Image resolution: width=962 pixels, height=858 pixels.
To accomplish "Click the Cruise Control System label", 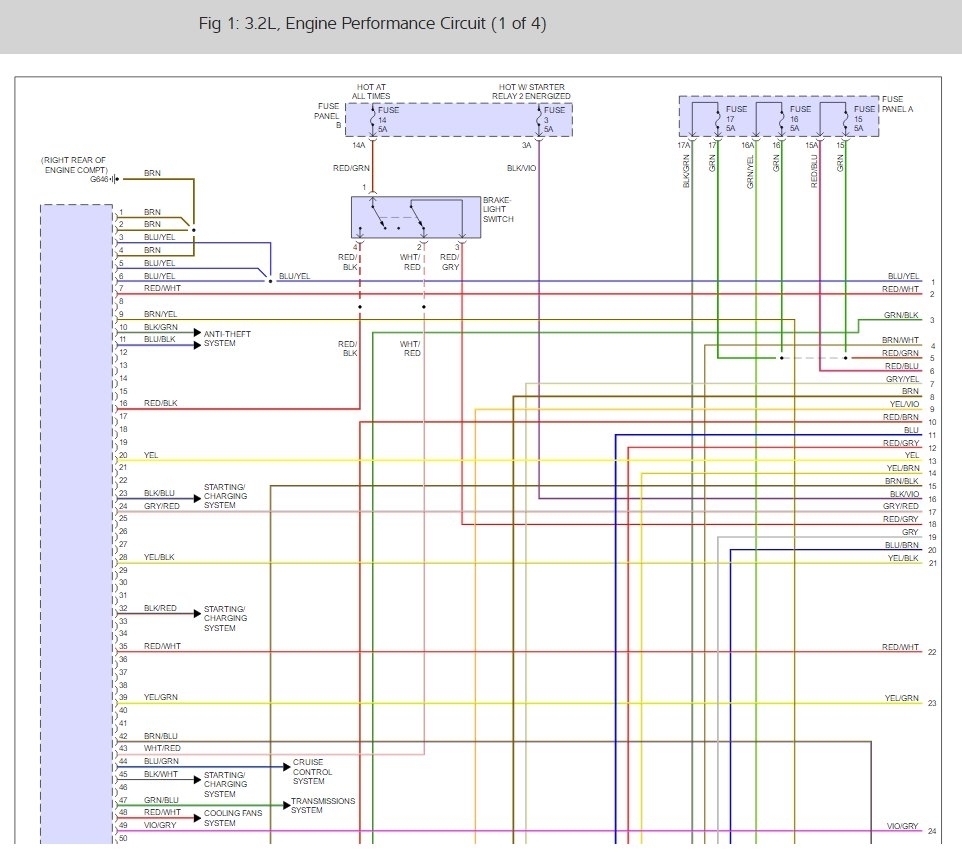I will [x=312, y=771].
